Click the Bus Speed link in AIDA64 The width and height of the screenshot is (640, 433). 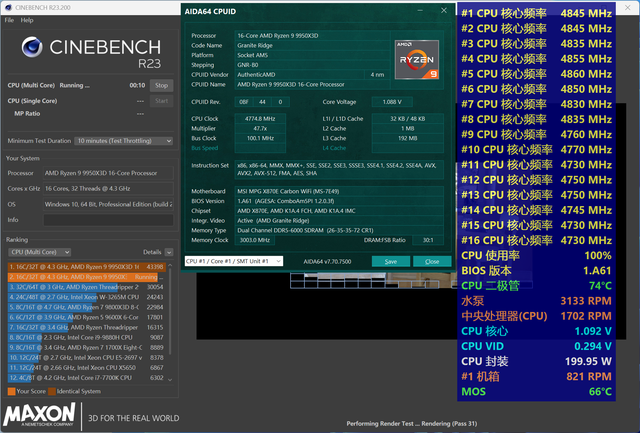point(205,148)
